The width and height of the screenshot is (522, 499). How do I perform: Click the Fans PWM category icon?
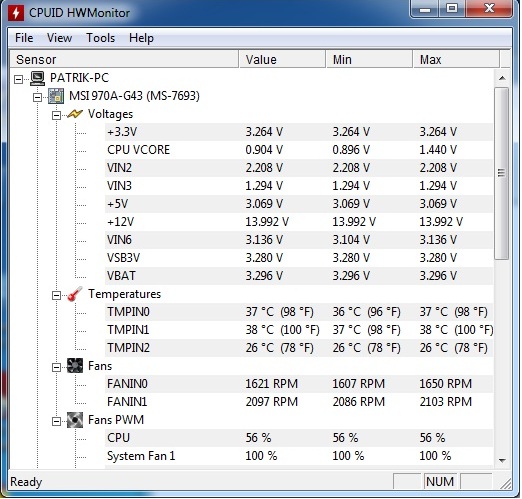tap(75, 420)
